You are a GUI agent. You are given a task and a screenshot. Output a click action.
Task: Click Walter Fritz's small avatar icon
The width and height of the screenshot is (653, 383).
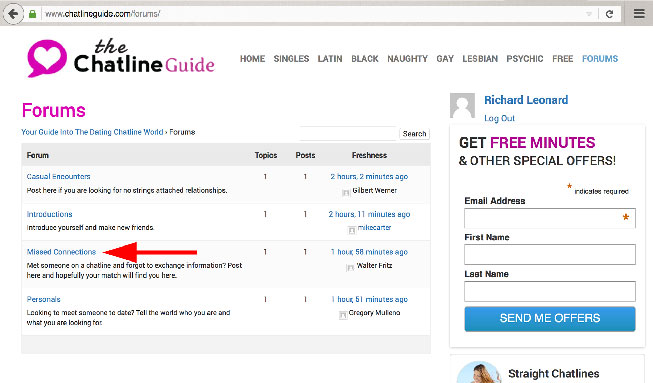point(350,268)
